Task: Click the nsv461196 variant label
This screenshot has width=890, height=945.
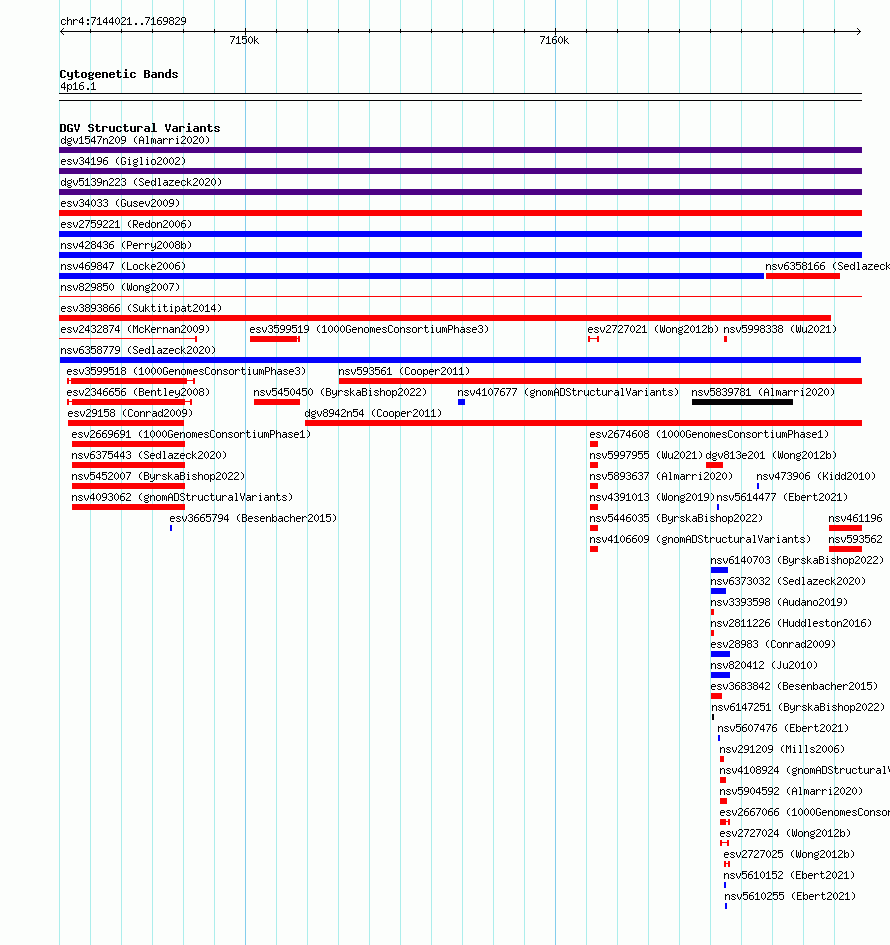Action: click(x=855, y=519)
